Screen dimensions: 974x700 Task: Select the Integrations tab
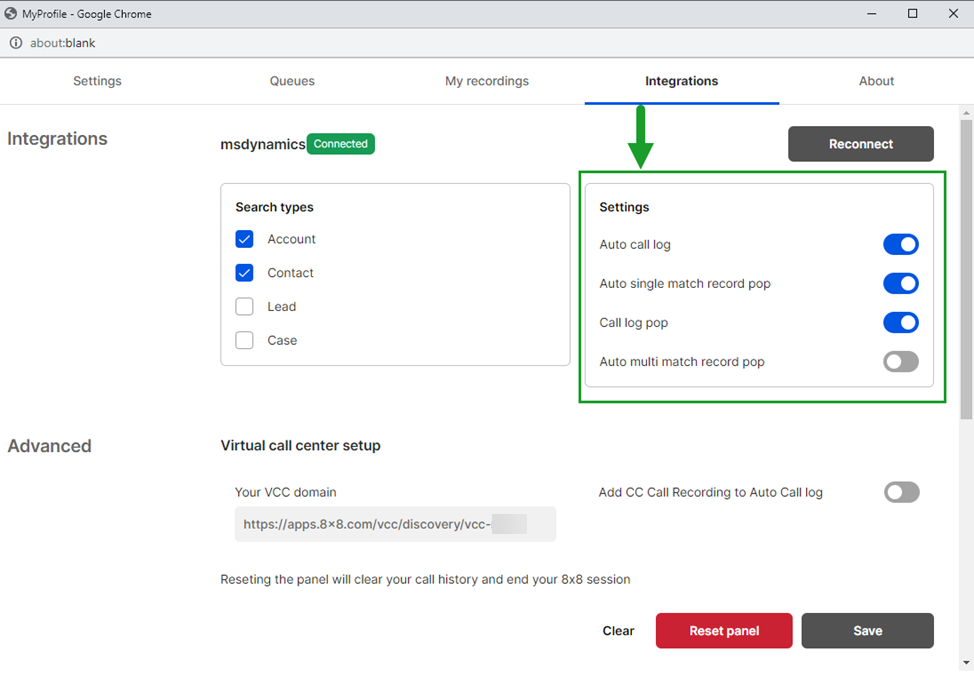[x=681, y=81]
